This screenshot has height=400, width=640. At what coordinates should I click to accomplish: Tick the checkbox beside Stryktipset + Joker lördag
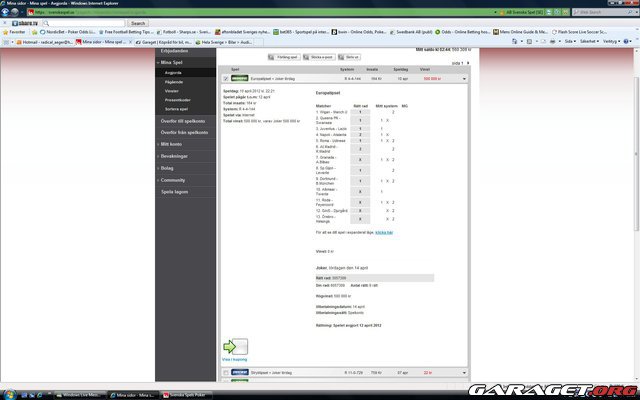224,372
